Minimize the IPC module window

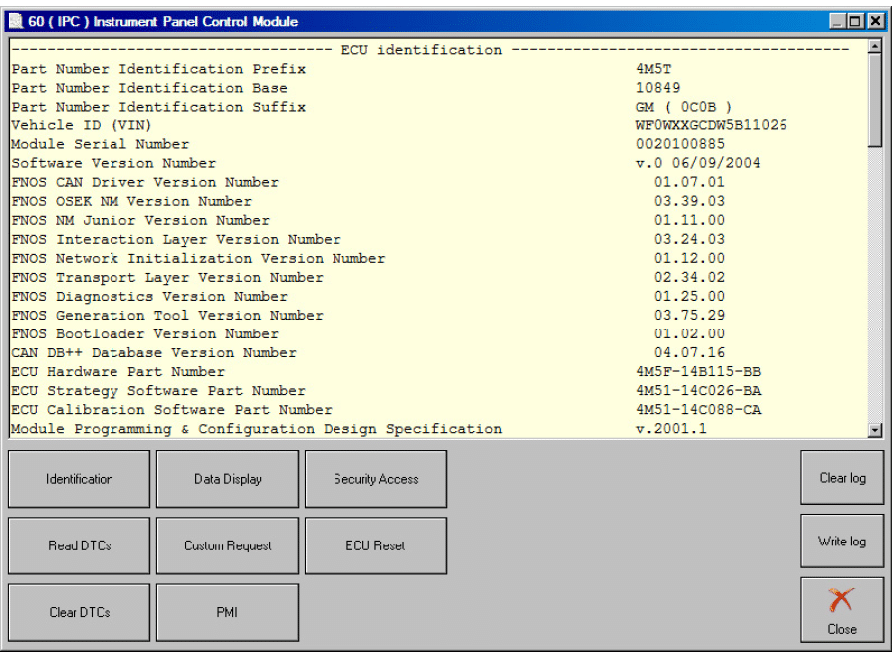837,21
